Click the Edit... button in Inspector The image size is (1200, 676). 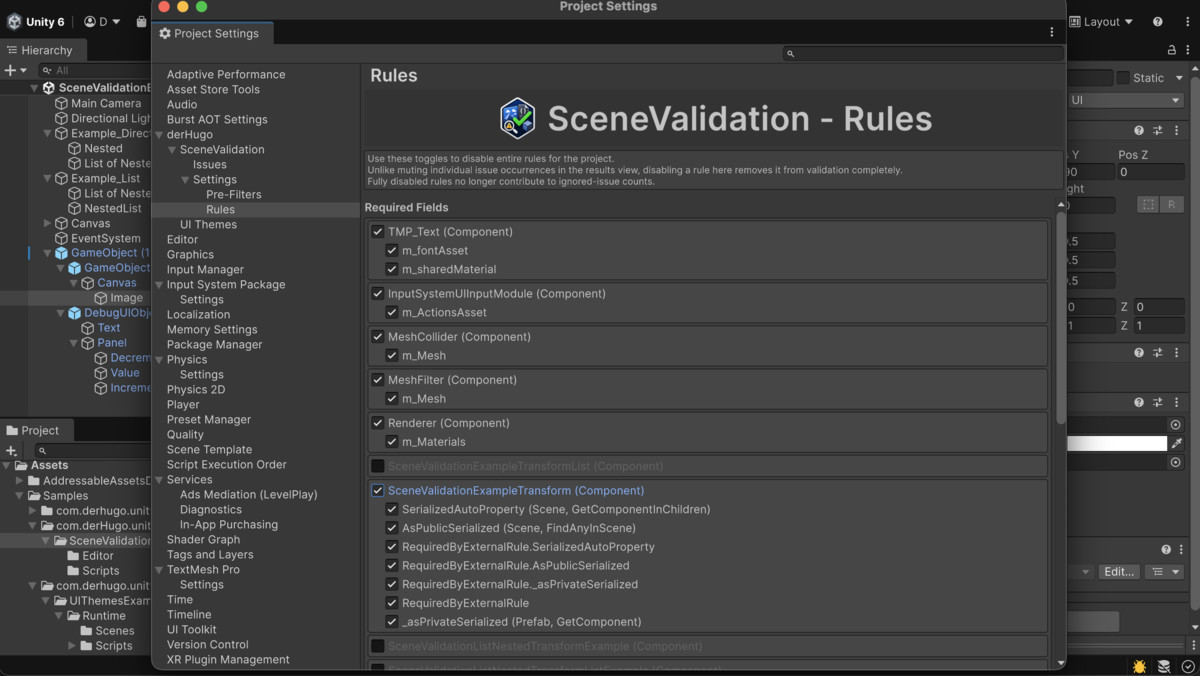click(1118, 571)
